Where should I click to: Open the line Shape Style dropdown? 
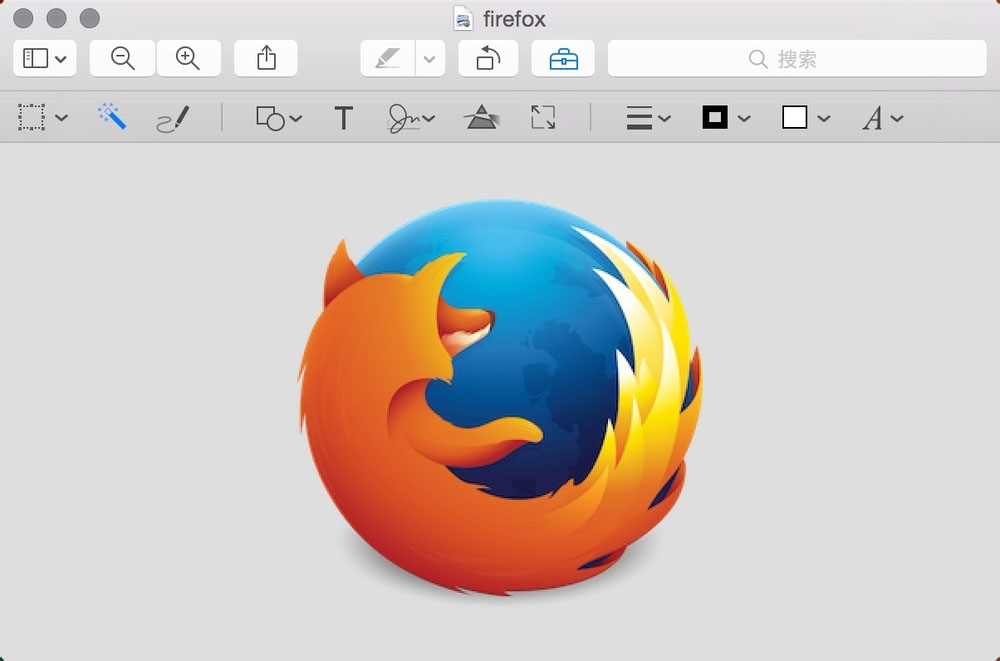coord(648,119)
